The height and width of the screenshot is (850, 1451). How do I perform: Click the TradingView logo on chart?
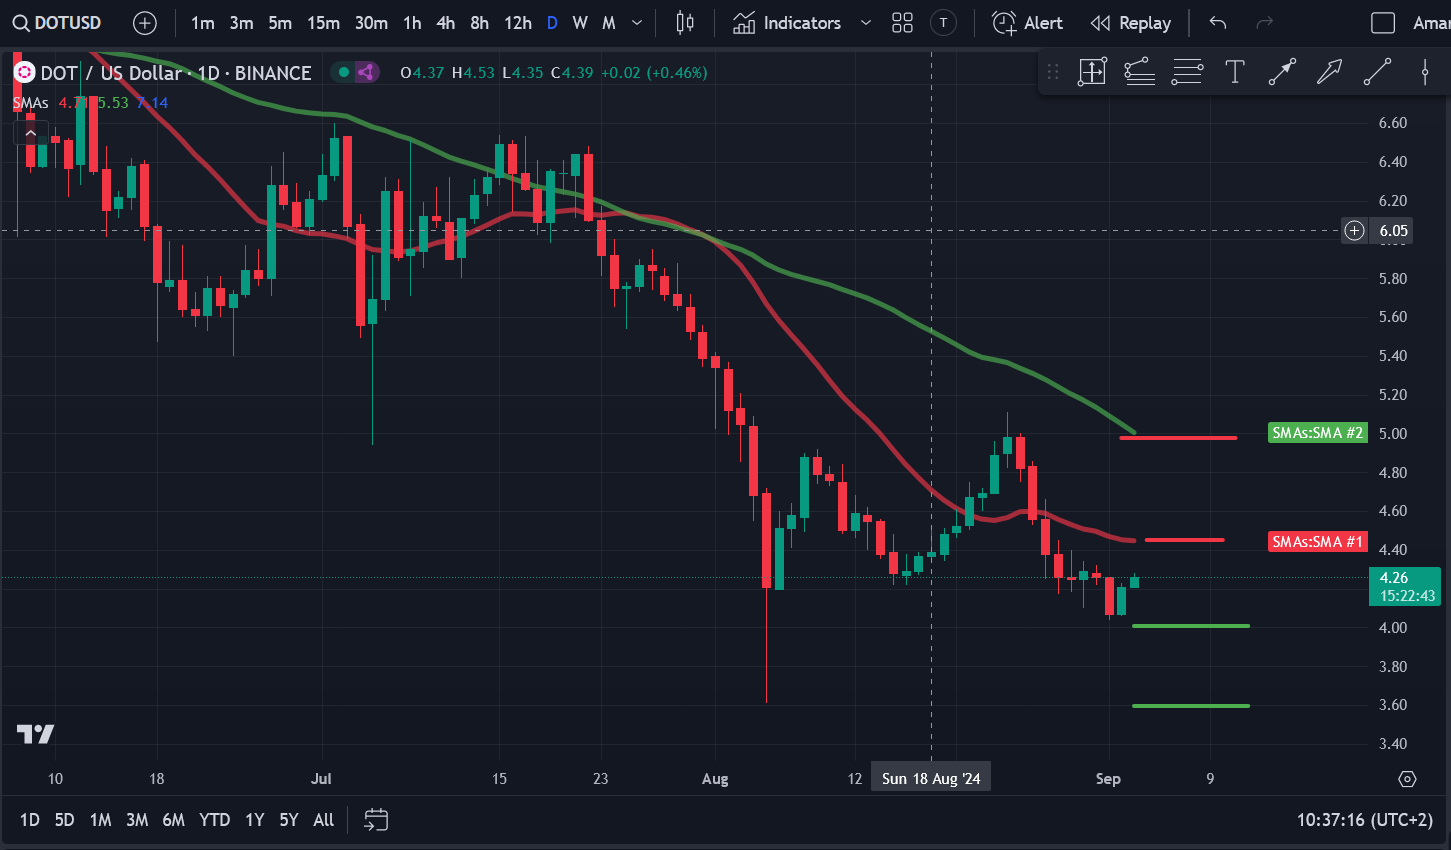36,734
